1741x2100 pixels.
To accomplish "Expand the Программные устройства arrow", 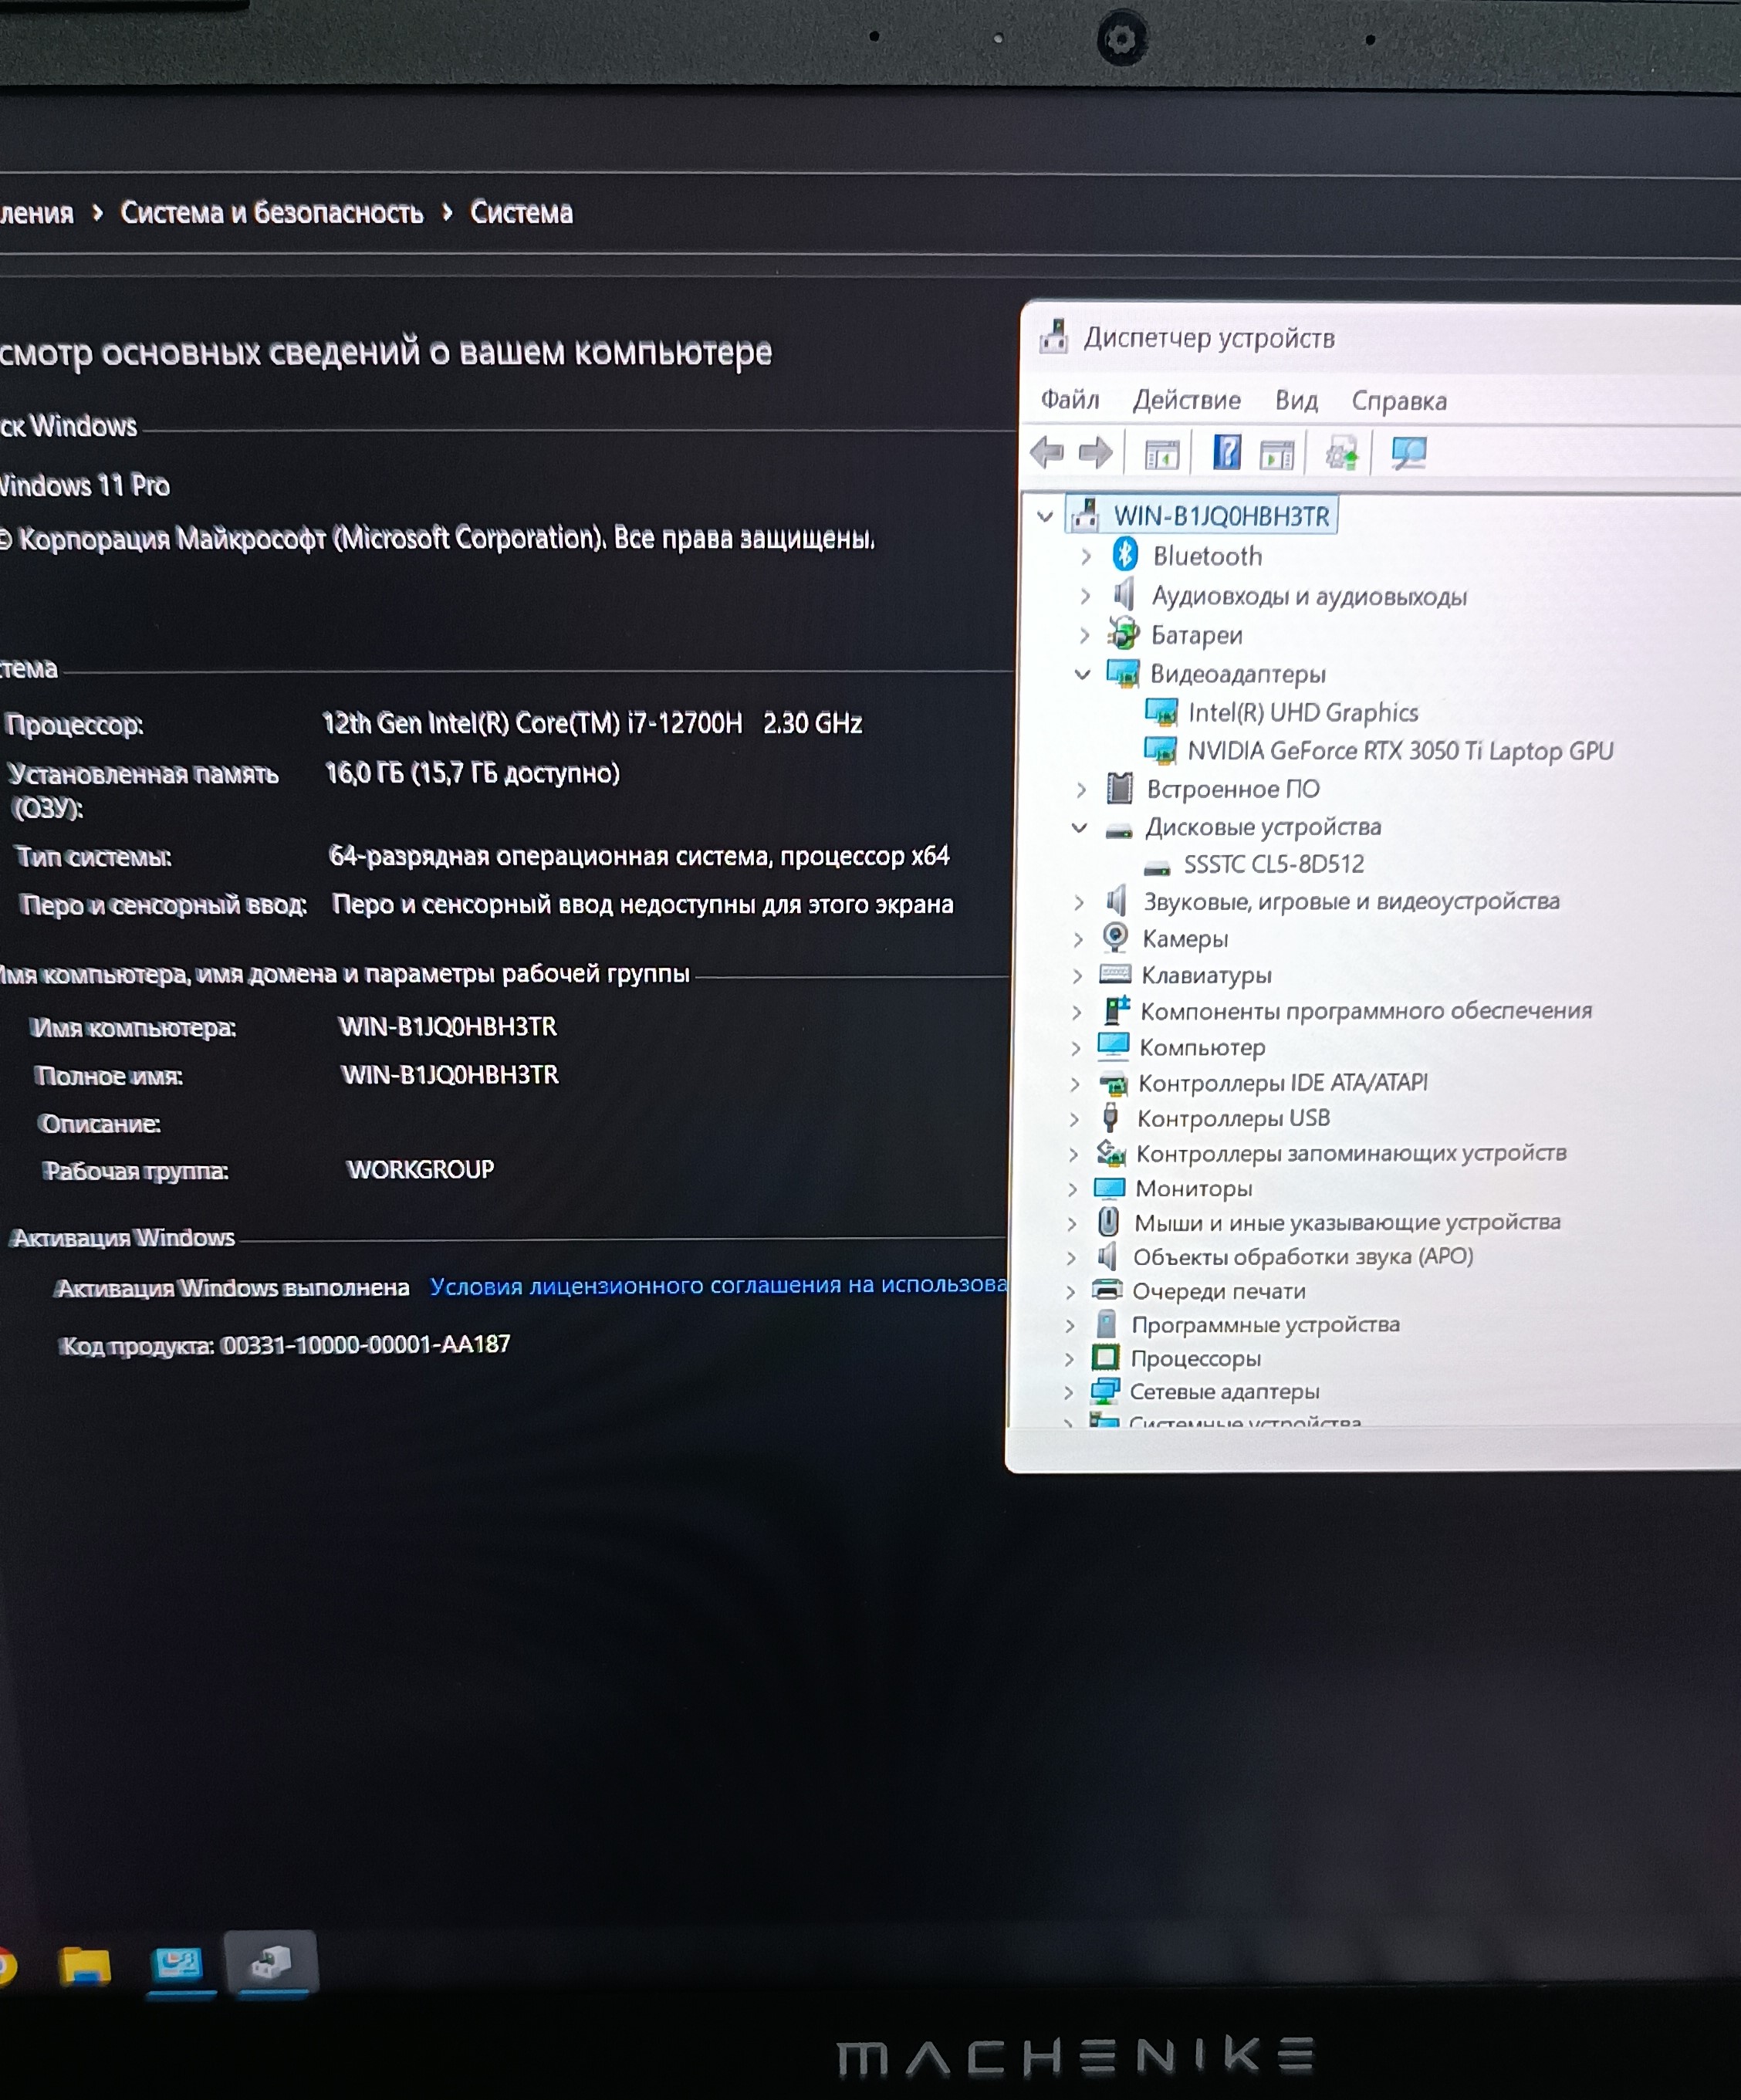I will (x=1069, y=1325).
